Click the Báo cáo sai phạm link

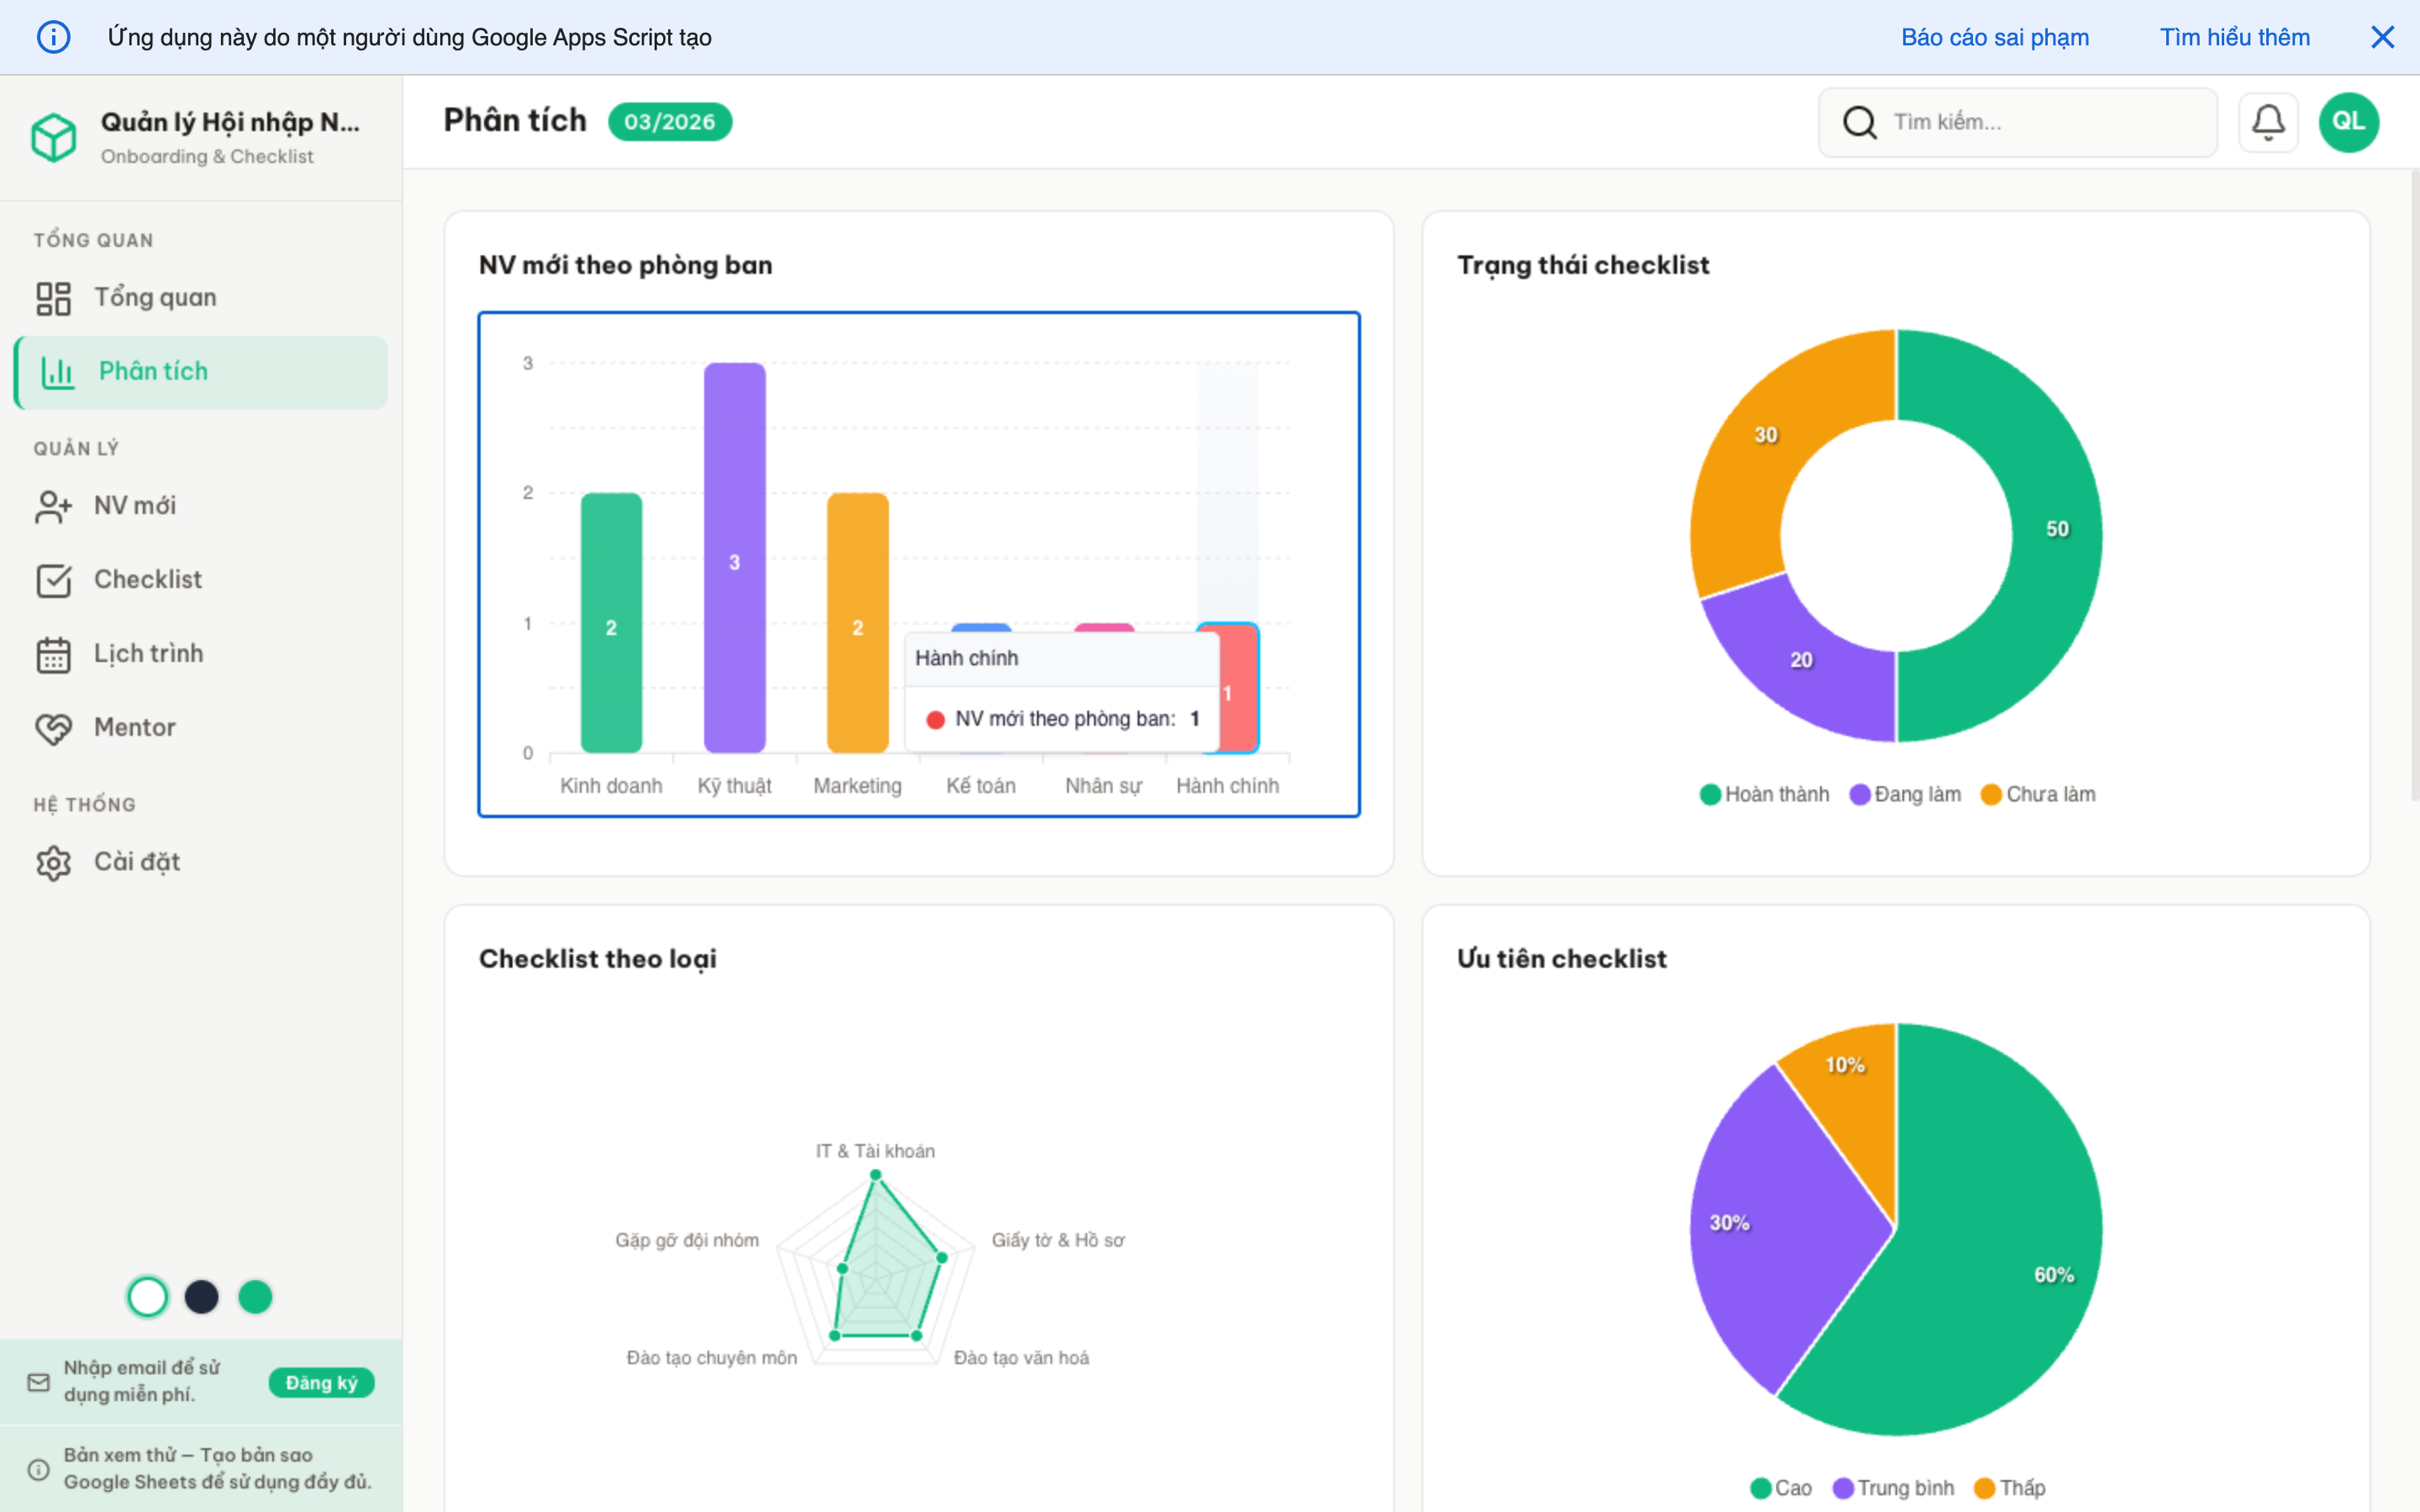pyautogui.click(x=1994, y=37)
